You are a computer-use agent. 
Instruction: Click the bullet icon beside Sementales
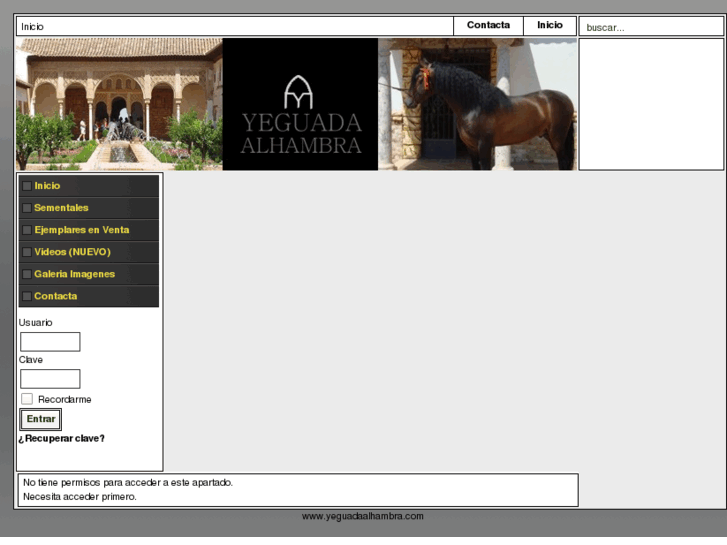point(27,208)
